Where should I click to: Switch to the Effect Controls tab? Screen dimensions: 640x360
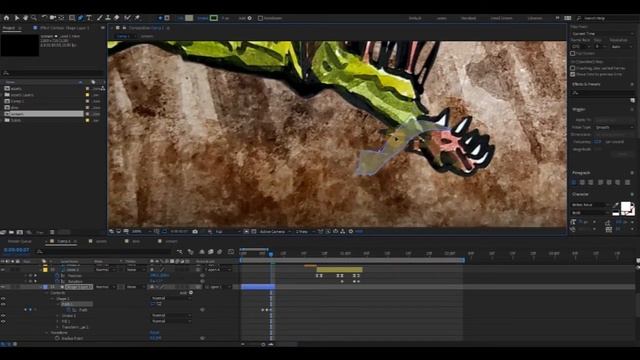click(x=64, y=28)
